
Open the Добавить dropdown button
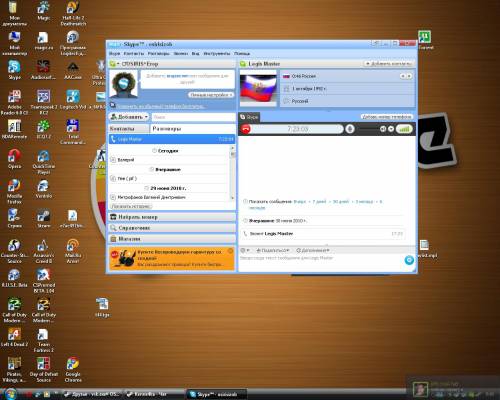tap(129, 117)
